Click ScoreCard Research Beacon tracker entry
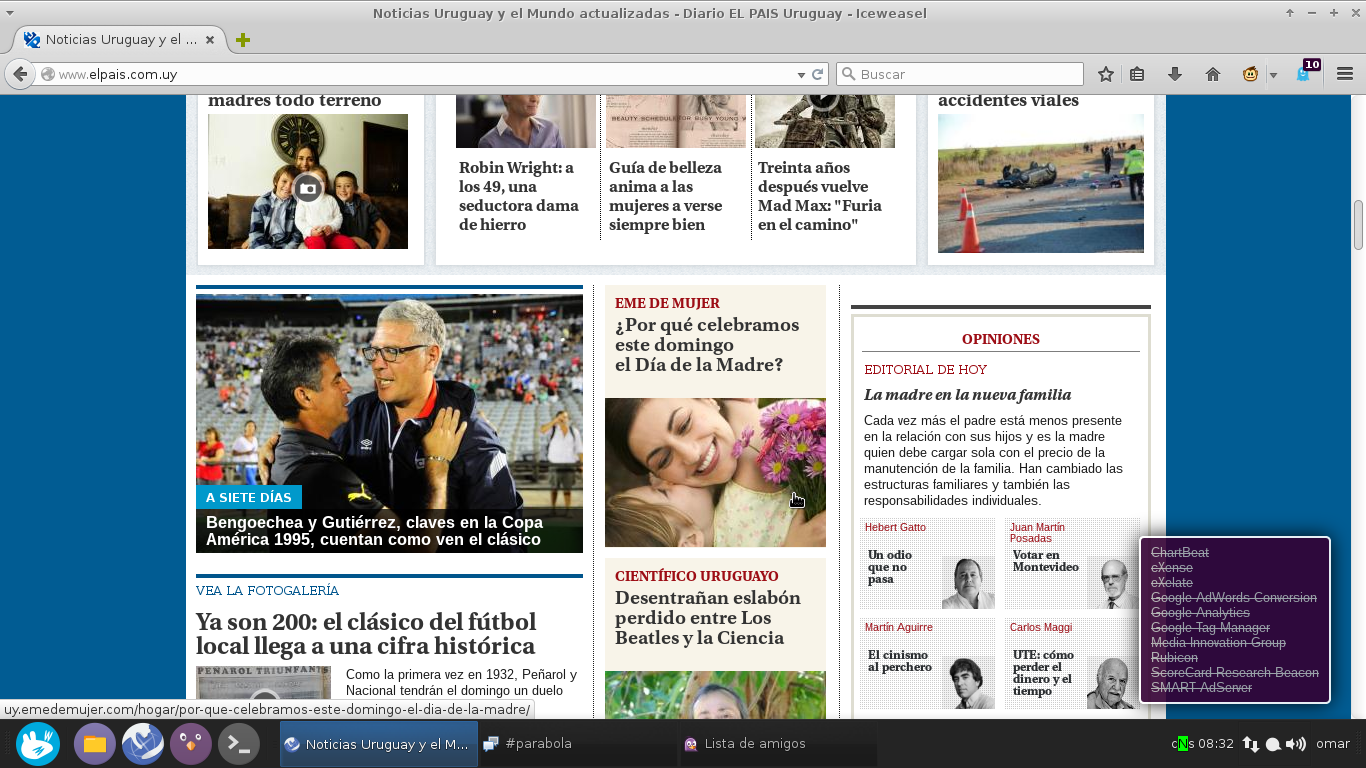 tap(1235, 672)
